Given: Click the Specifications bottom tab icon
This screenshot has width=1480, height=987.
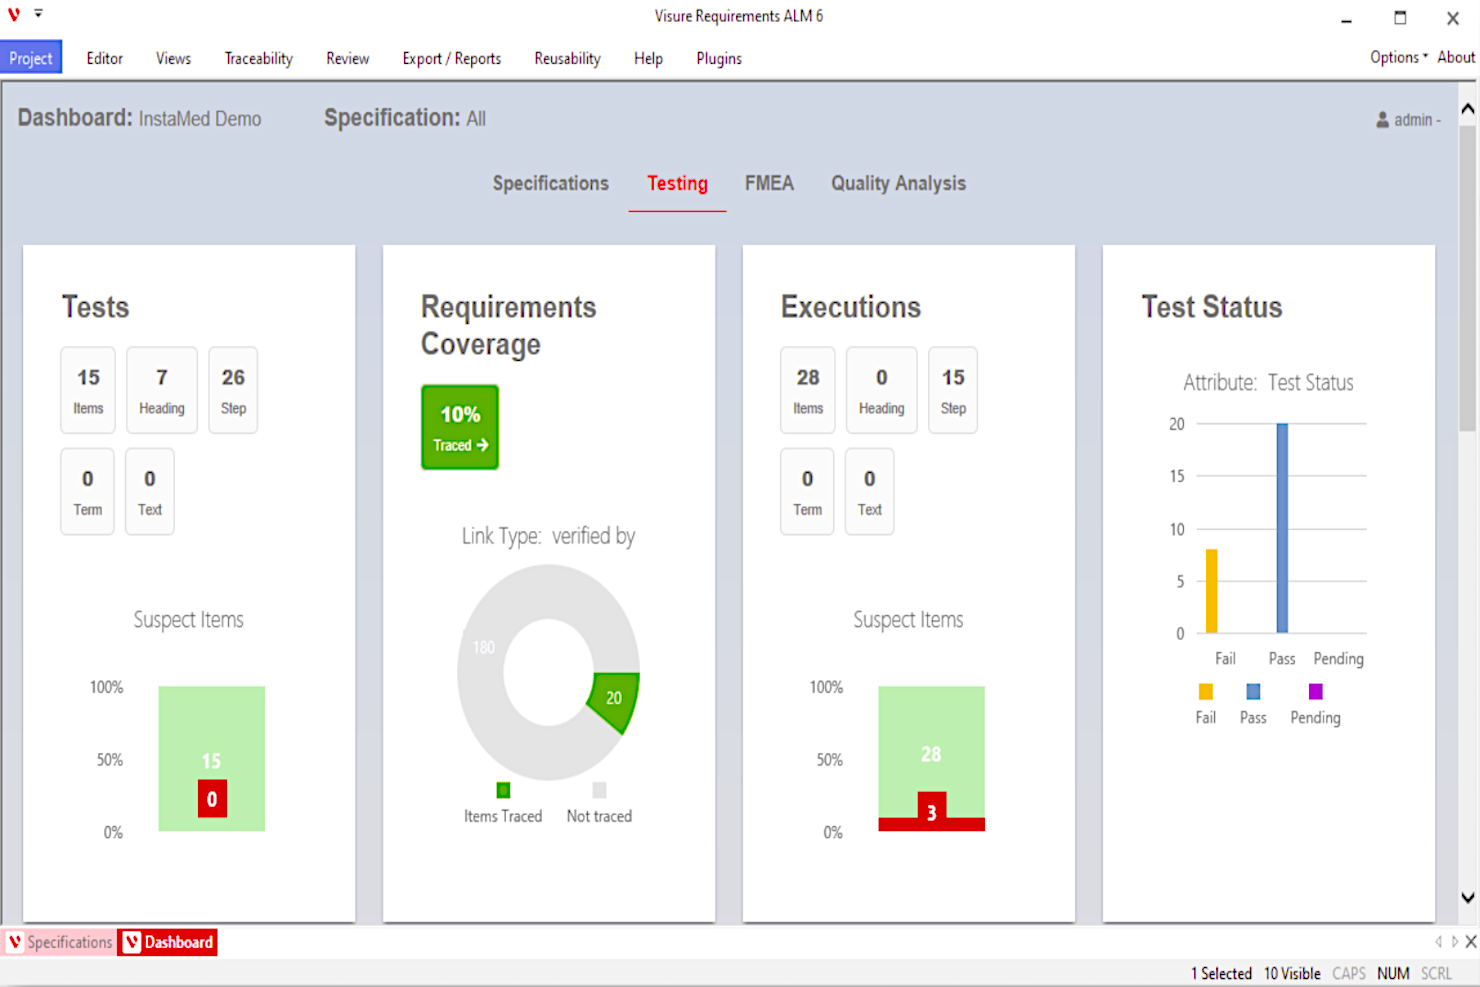Looking at the screenshot, I should (15, 942).
